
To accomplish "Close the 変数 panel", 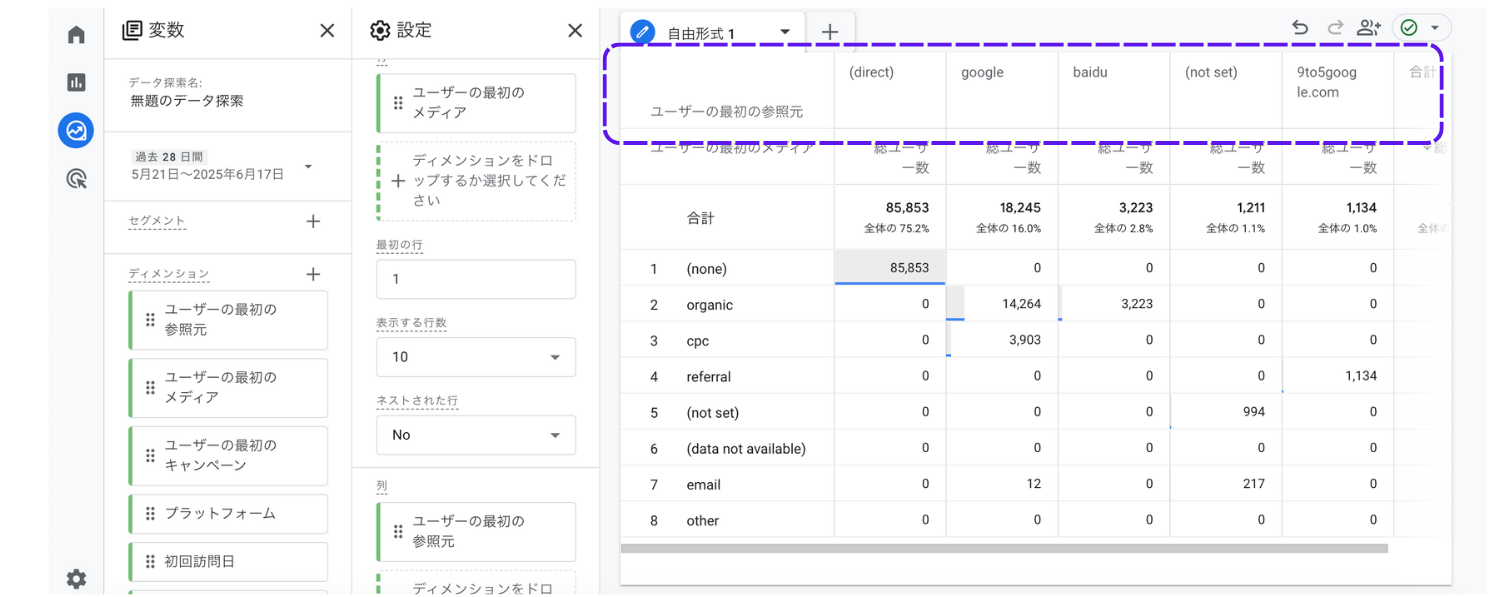I will pos(327,31).
